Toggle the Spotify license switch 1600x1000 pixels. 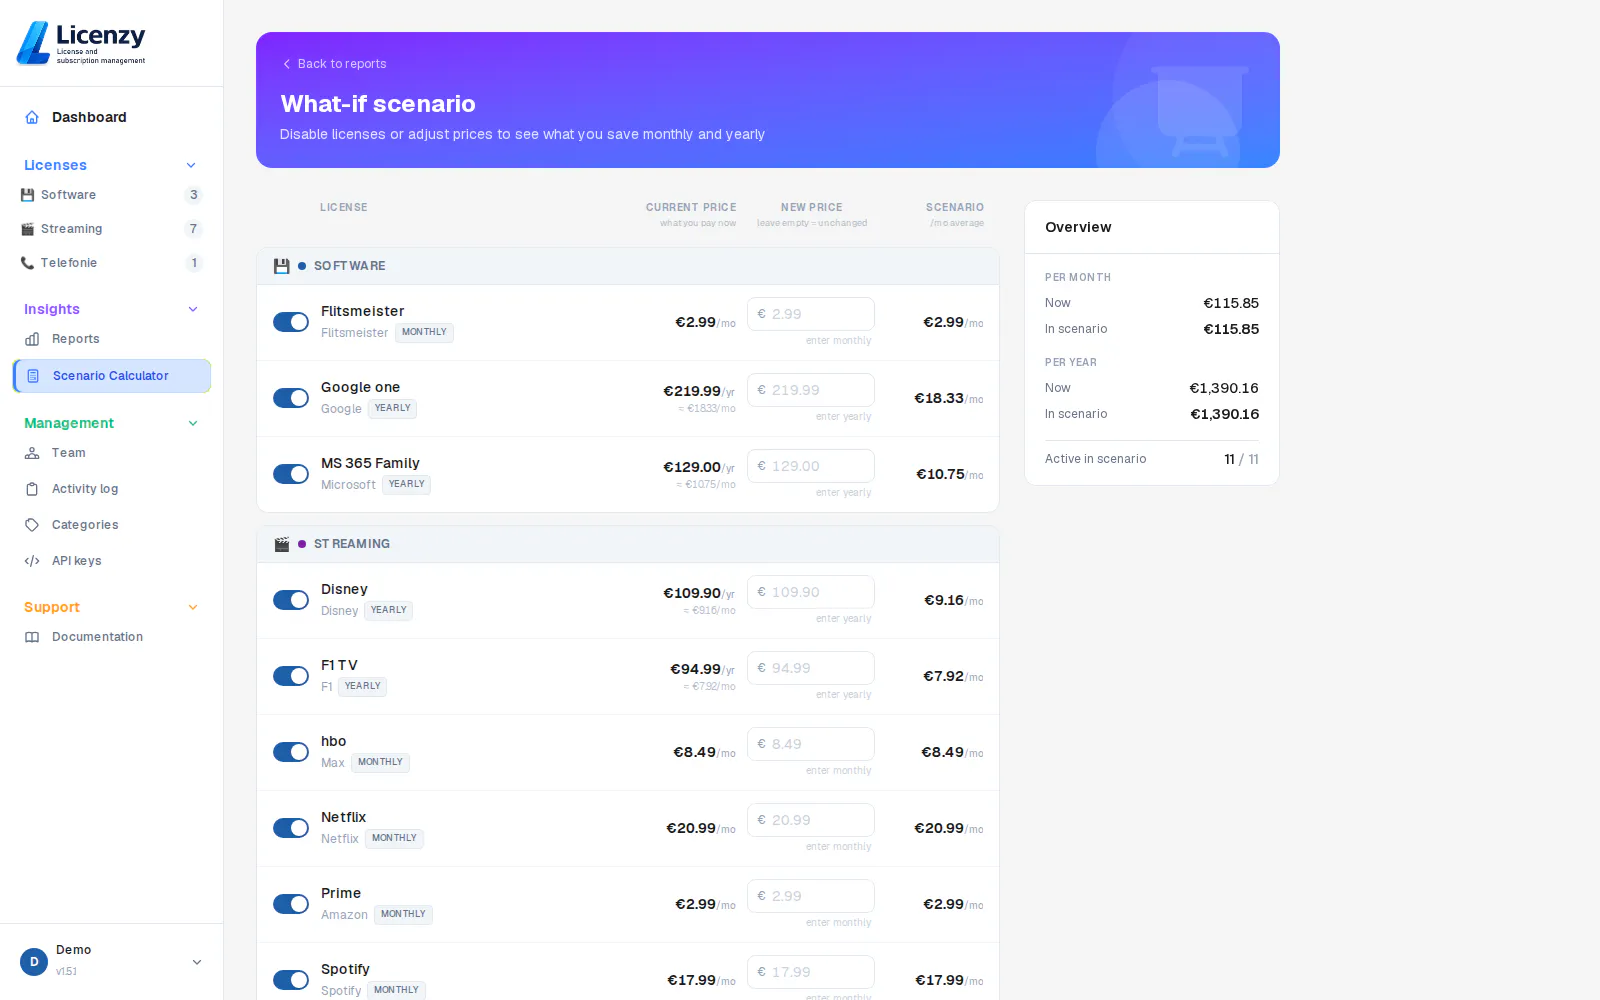[x=291, y=980]
